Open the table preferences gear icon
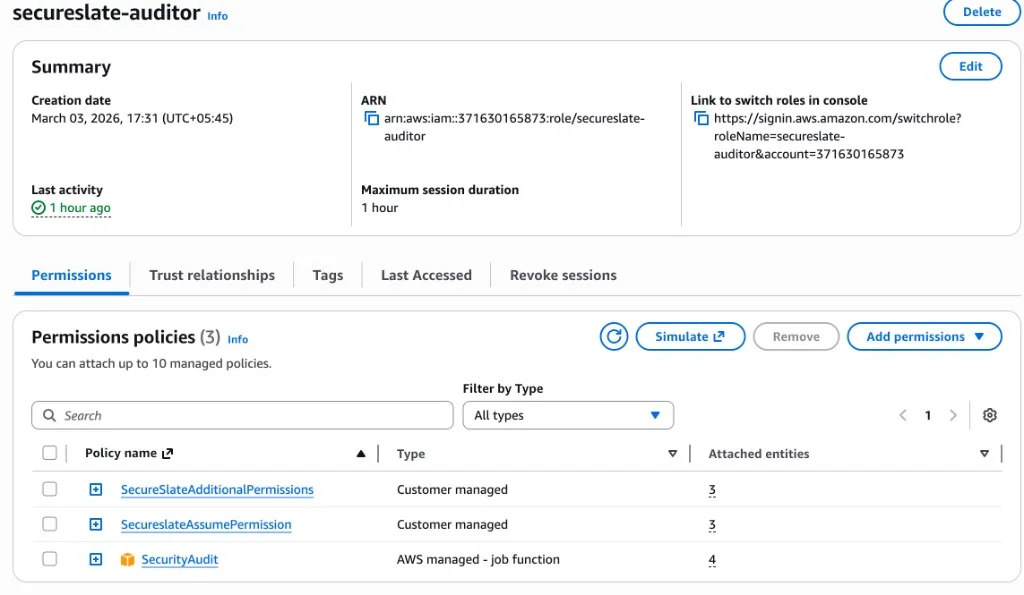 point(989,415)
